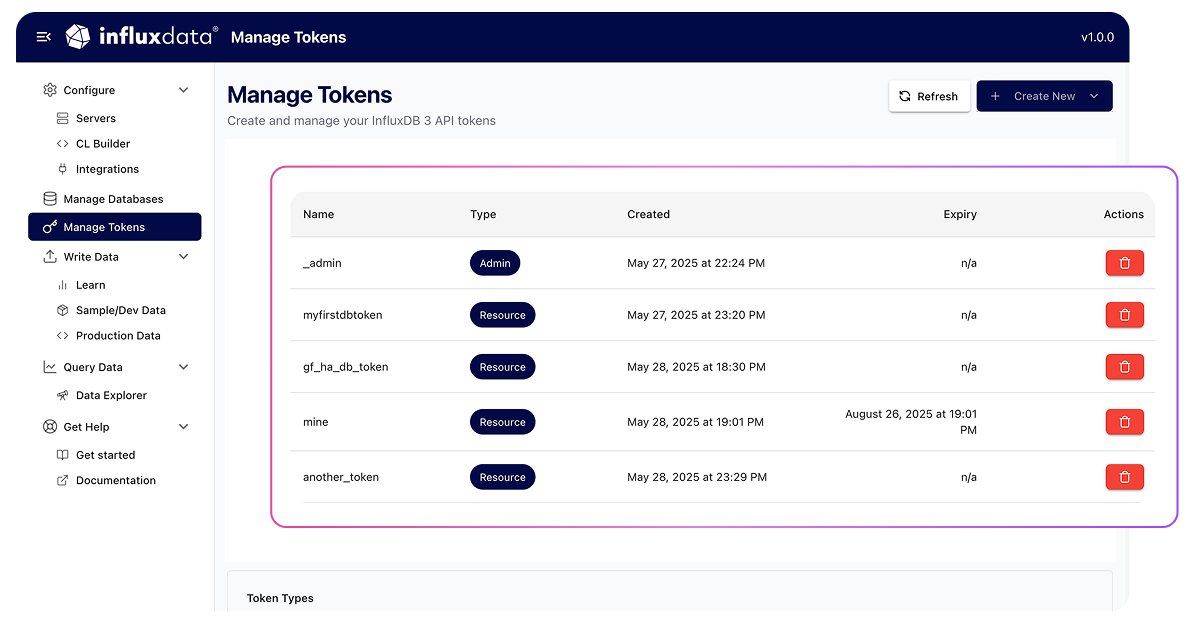This screenshot has height=644, width=1194.
Task: Open Sample/Dev Data page
Action: pos(120,310)
